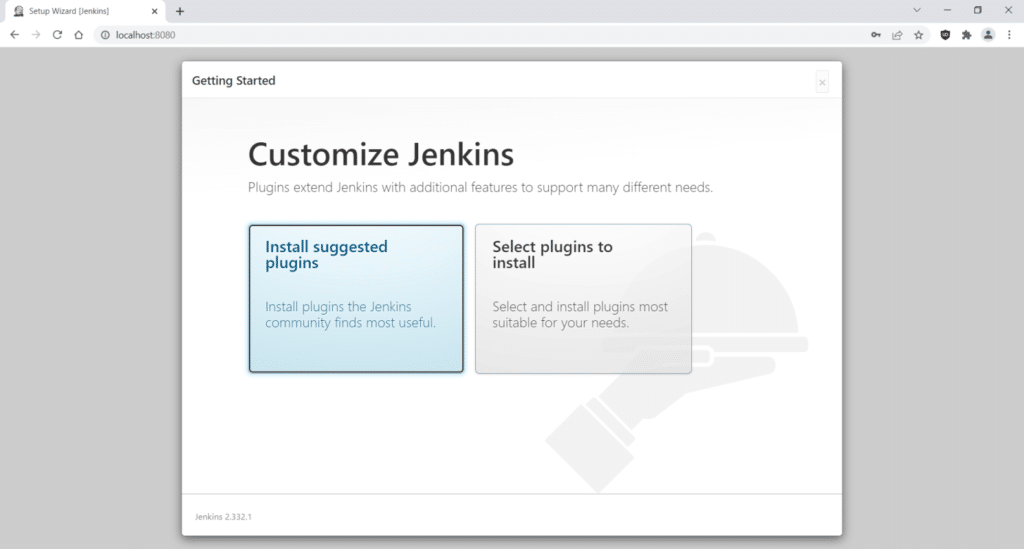Click the Jenkins 2.332.1 version text

223,516
